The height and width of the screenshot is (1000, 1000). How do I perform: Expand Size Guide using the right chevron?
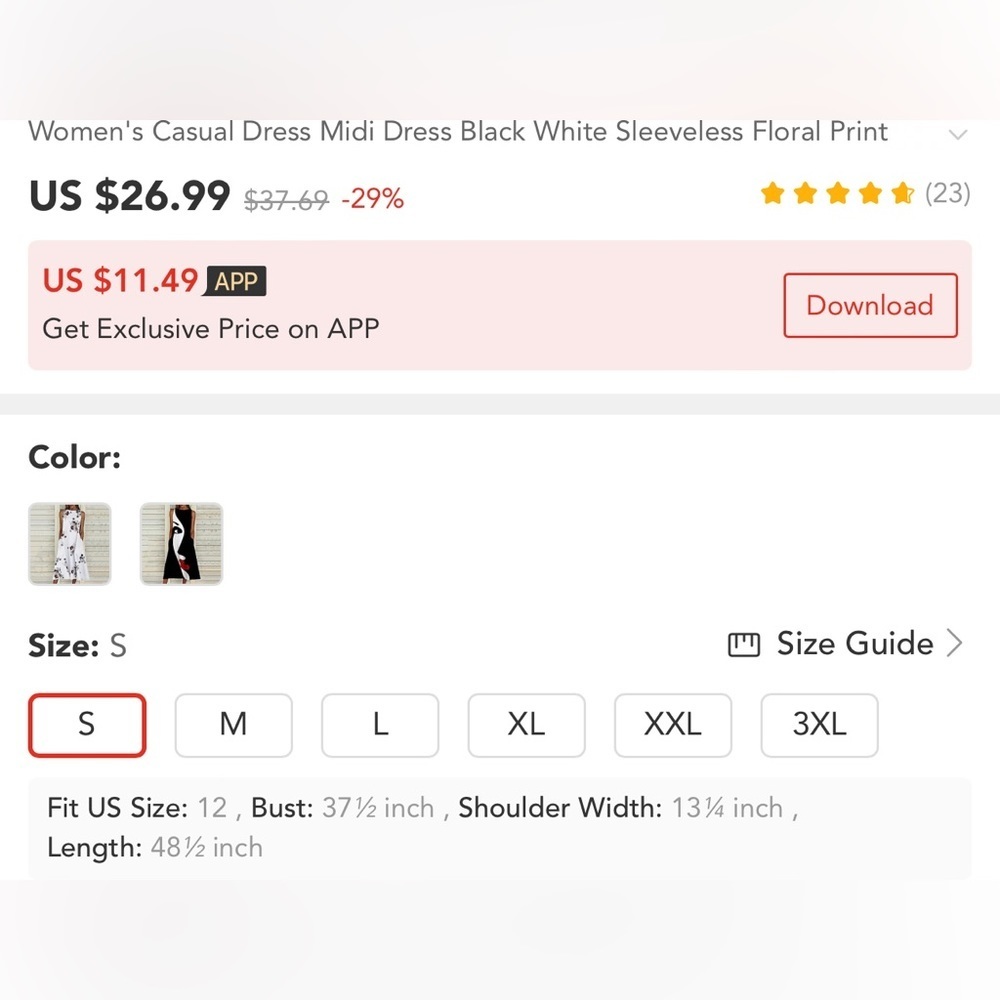pyautogui.click(x=955, y=644)
